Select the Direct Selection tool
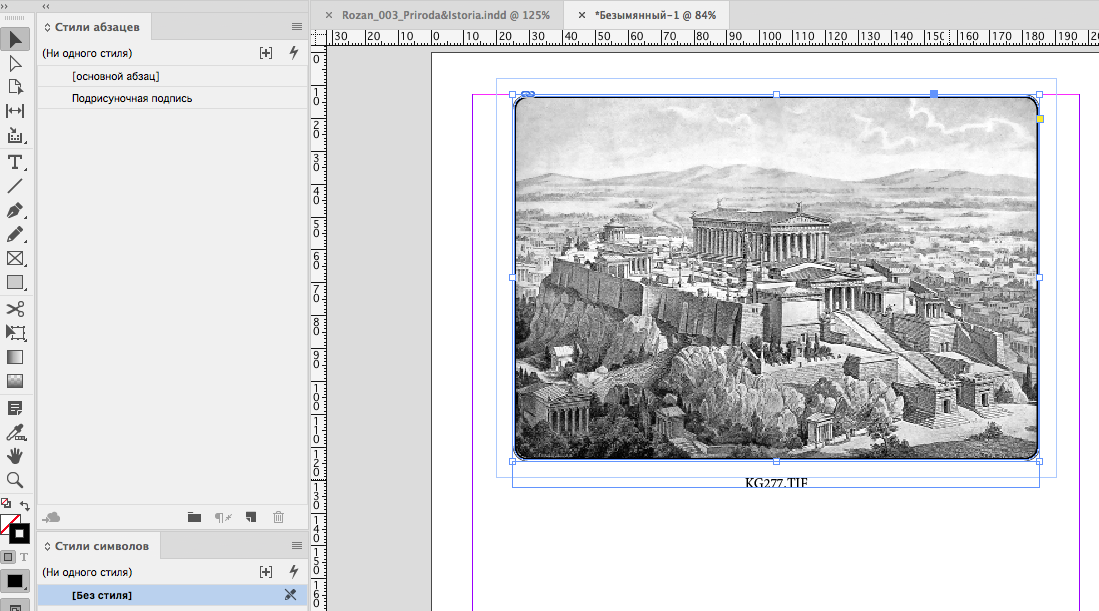 click(15, 63)
